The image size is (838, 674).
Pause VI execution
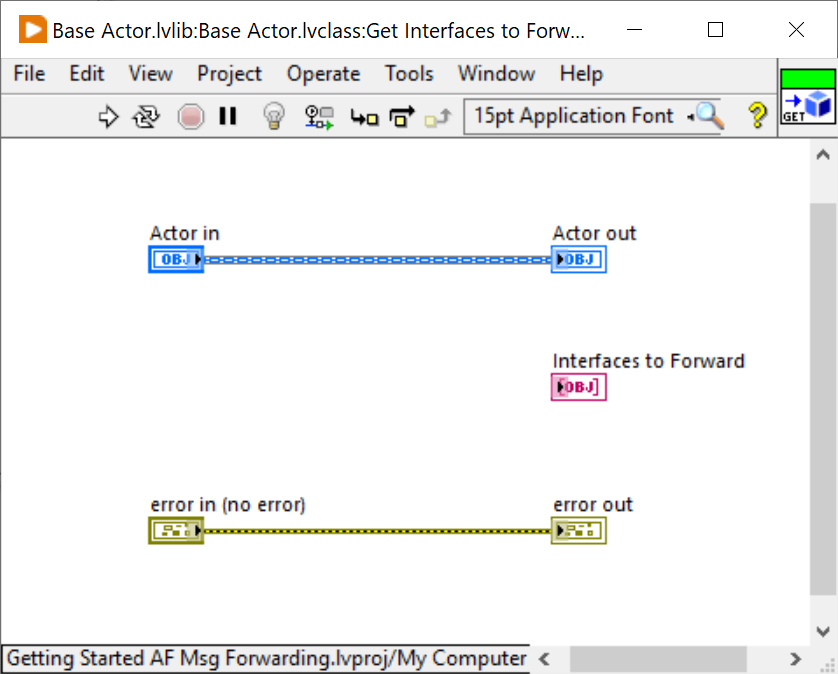(228, 116)
